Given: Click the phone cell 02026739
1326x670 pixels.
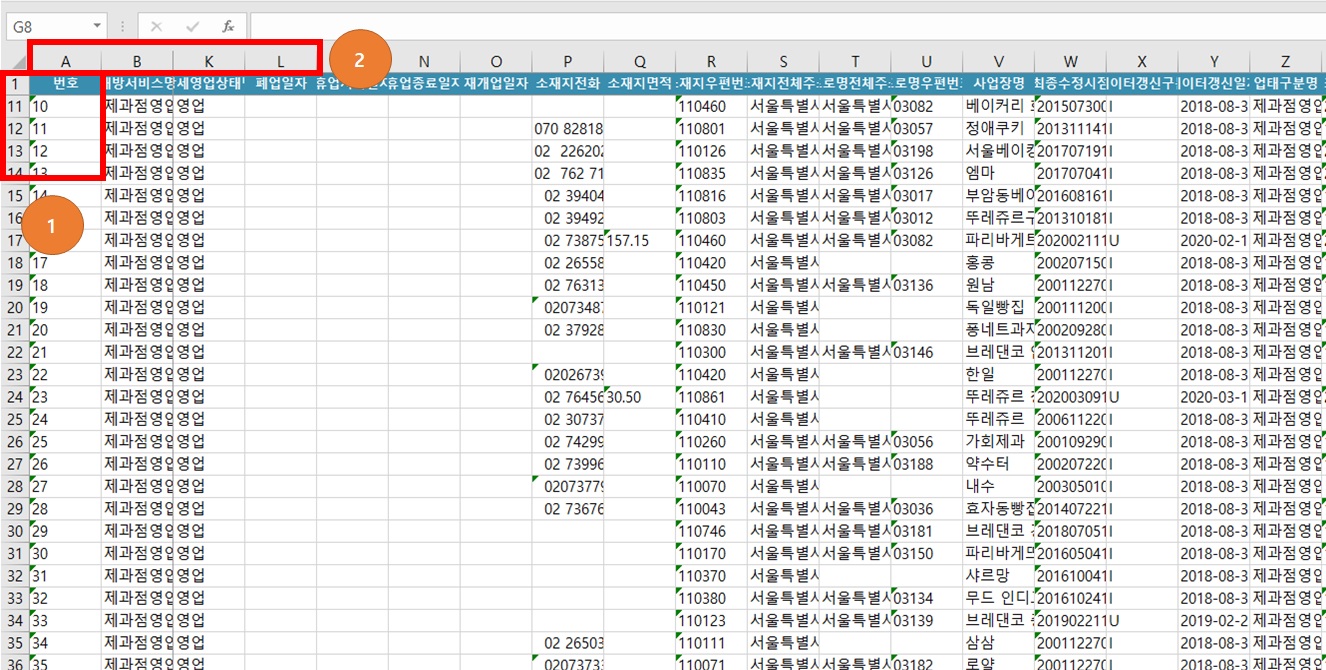Looking at the screenshot, I should tap(568, 374).
